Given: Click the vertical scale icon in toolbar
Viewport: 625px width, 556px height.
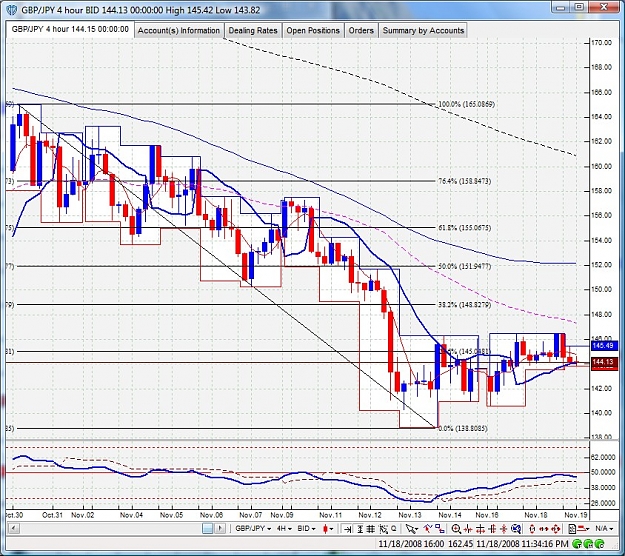Looking at the screenshot, I should 360,529.
